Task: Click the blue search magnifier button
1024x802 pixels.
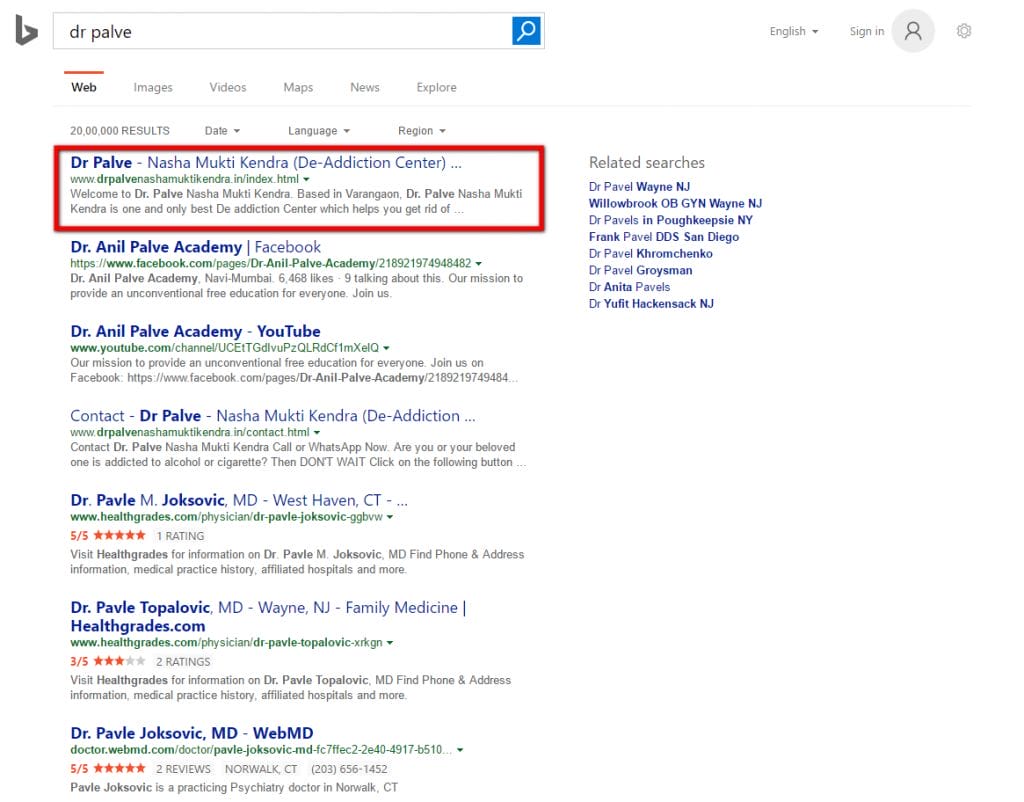Action: click(526, 31)
